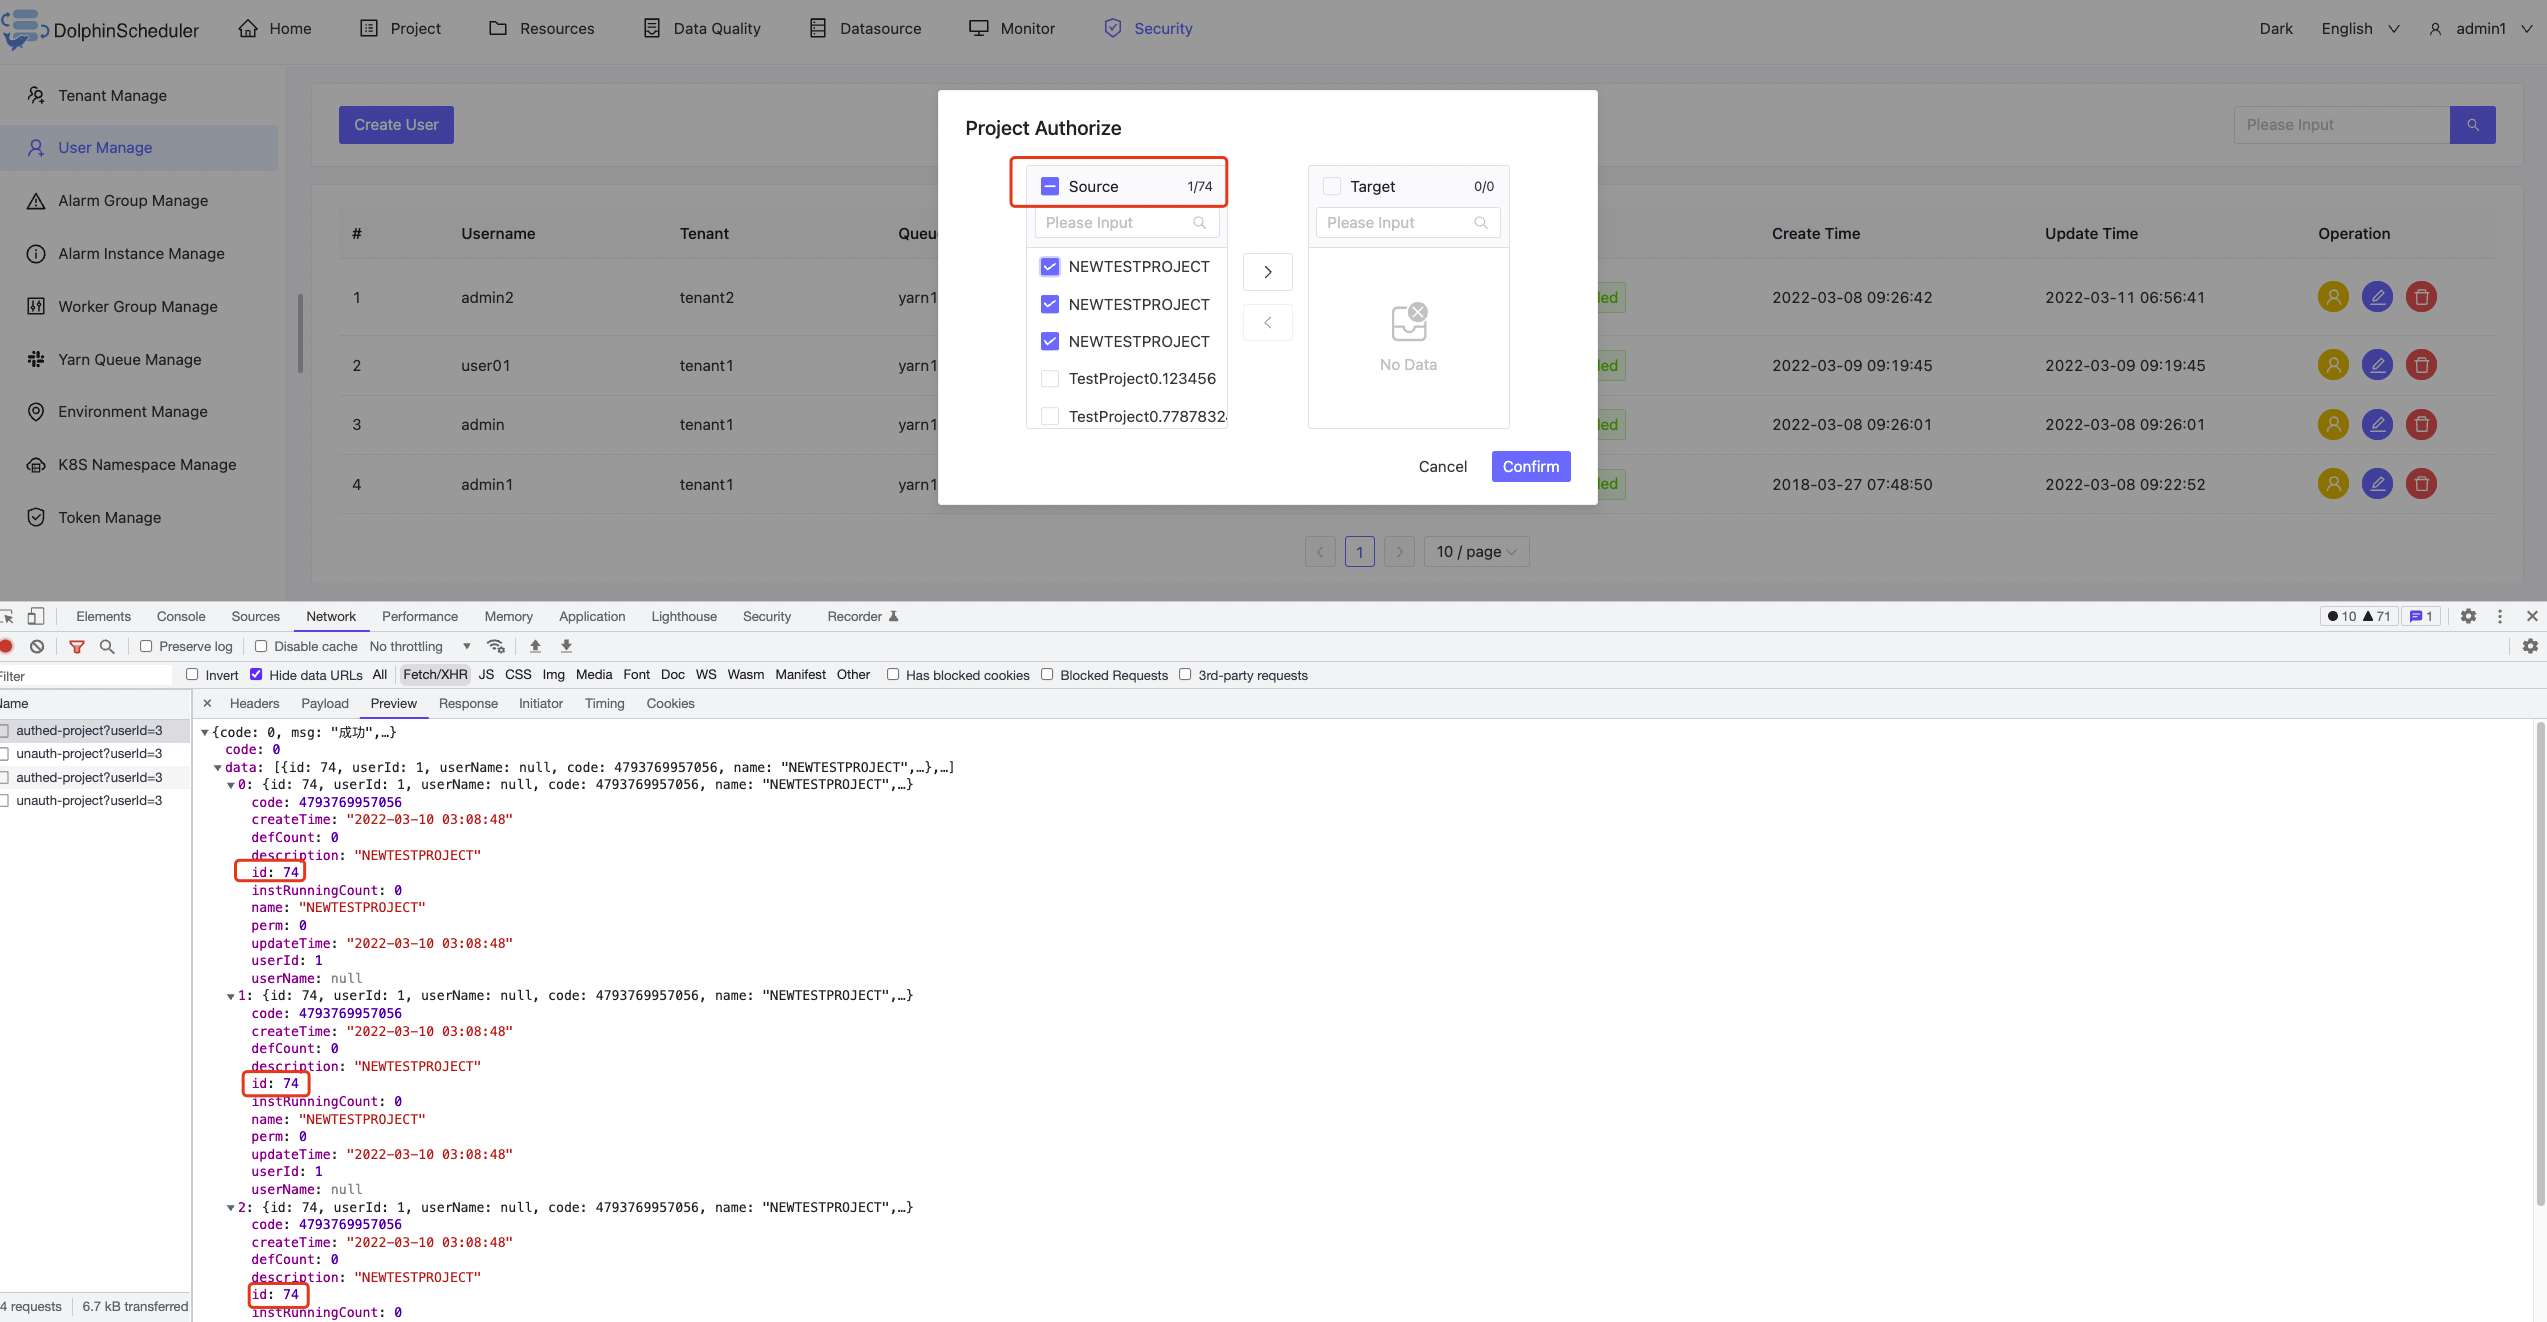The height and width of the screenshot is (1322, 2547).
Task: Enable the Preserve log checkbox
Action: coord(146,646)
